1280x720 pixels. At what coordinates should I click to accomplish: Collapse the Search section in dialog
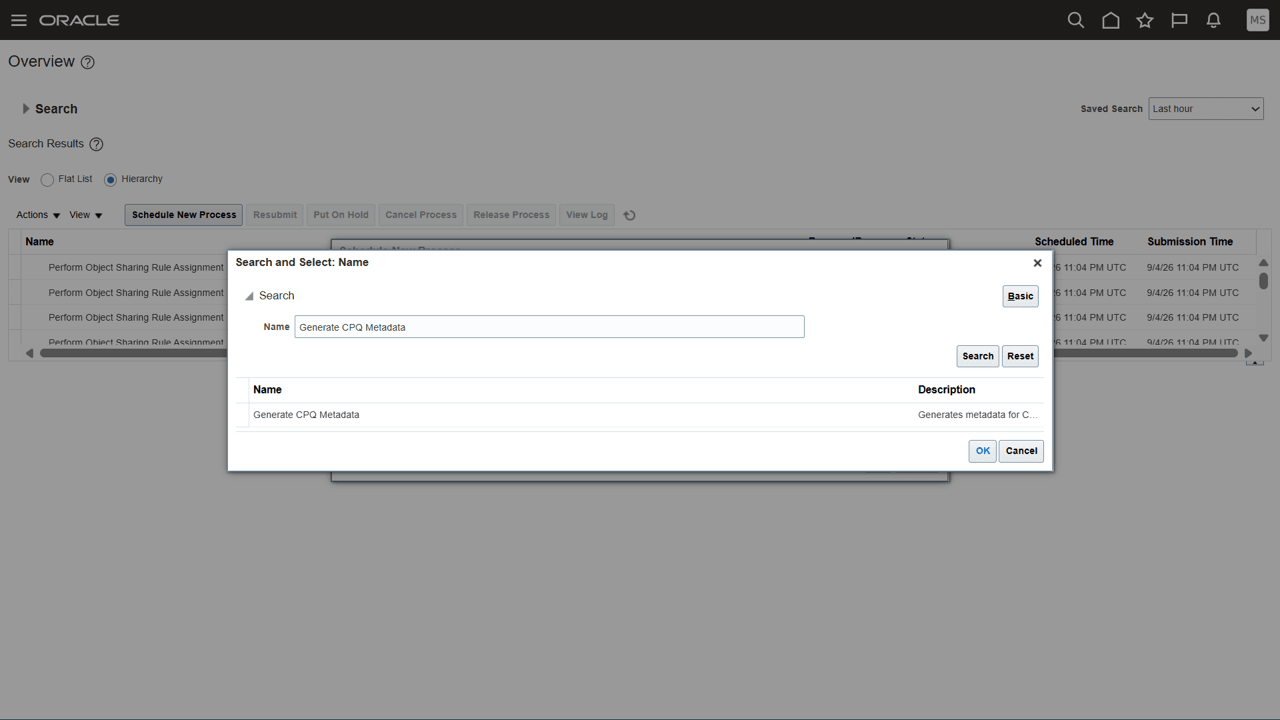(249, 296)
